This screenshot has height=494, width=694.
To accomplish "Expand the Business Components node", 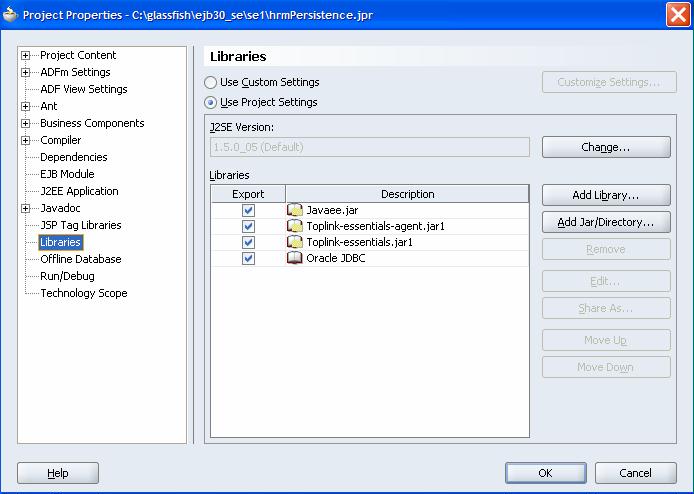I will [26, 123].
